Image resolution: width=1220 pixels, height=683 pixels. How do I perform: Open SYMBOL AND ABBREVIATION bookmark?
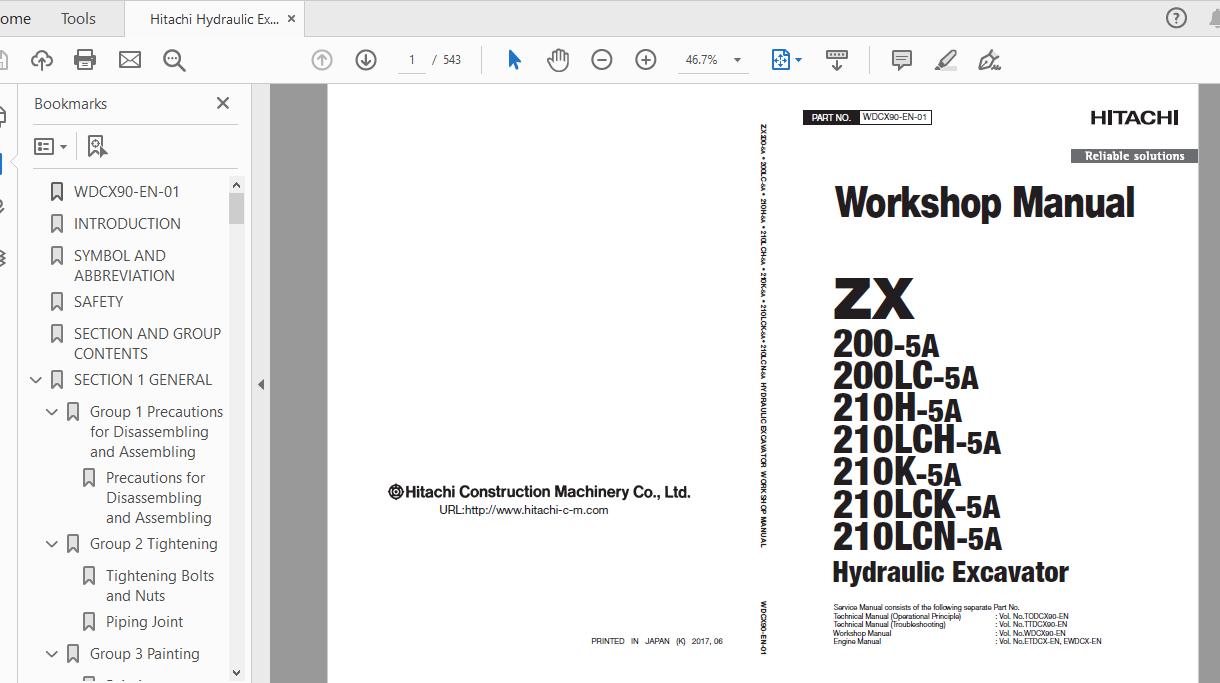point(124,266)
